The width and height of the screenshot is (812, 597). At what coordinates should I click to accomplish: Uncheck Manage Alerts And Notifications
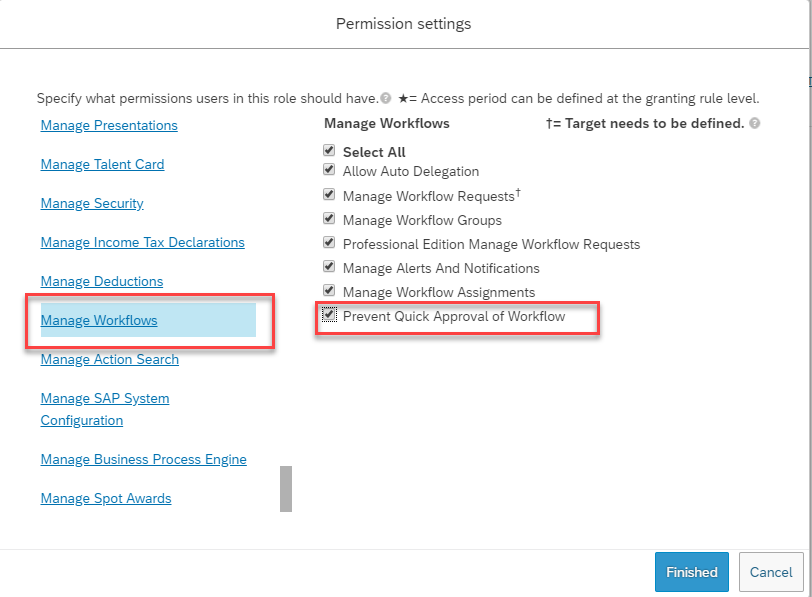pos(329,266)
